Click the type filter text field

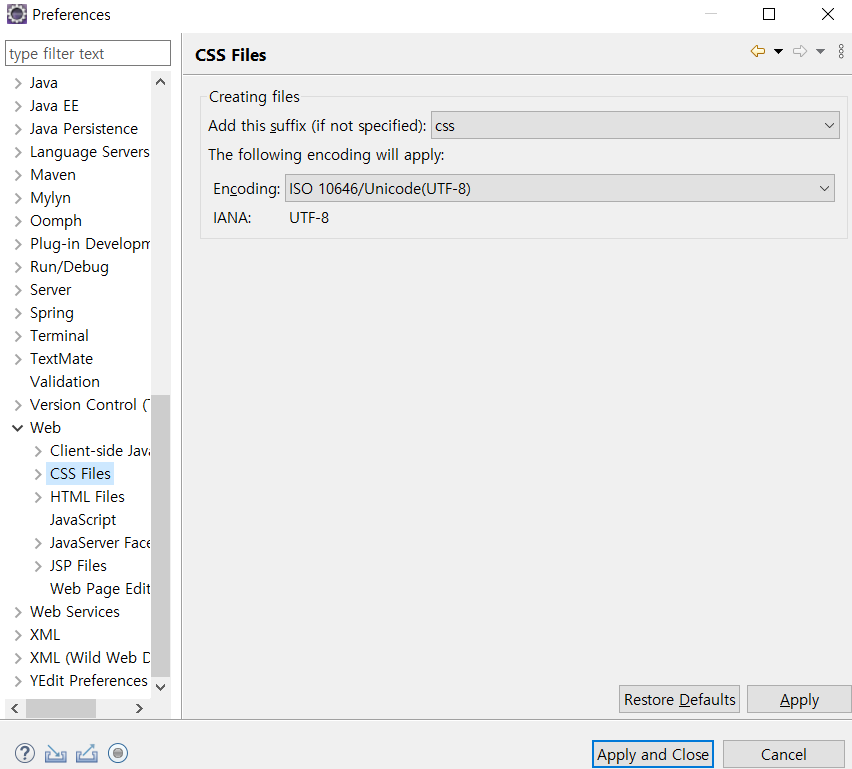pyautogui.click(x=88, y=53)
